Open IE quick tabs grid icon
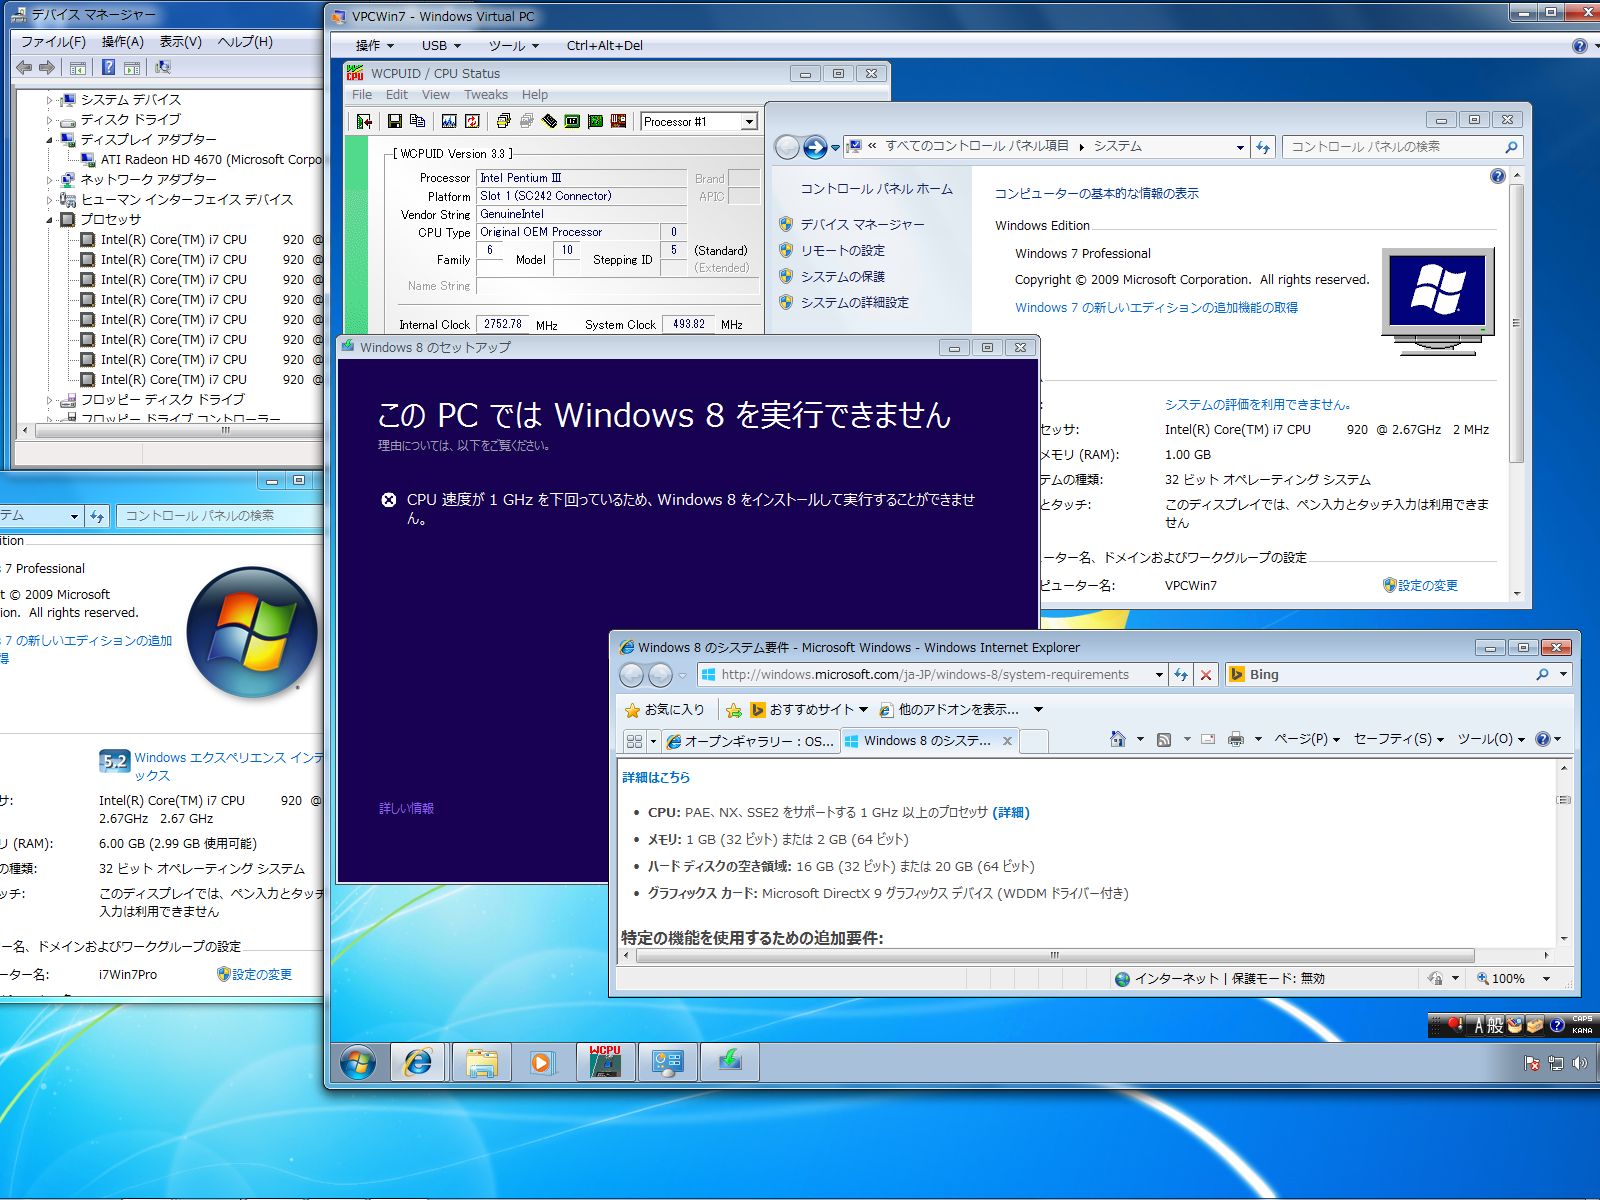Image resolution: width=1600 pixels, height=1200 pixels. (x=633, y=741)
